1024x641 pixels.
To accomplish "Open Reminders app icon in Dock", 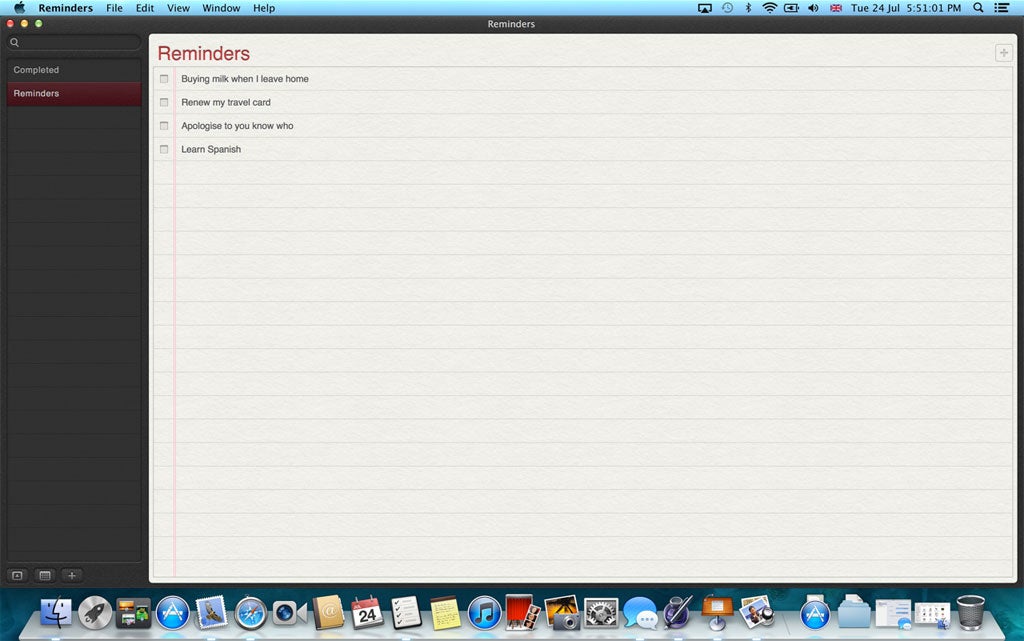I will click(406, 612).
